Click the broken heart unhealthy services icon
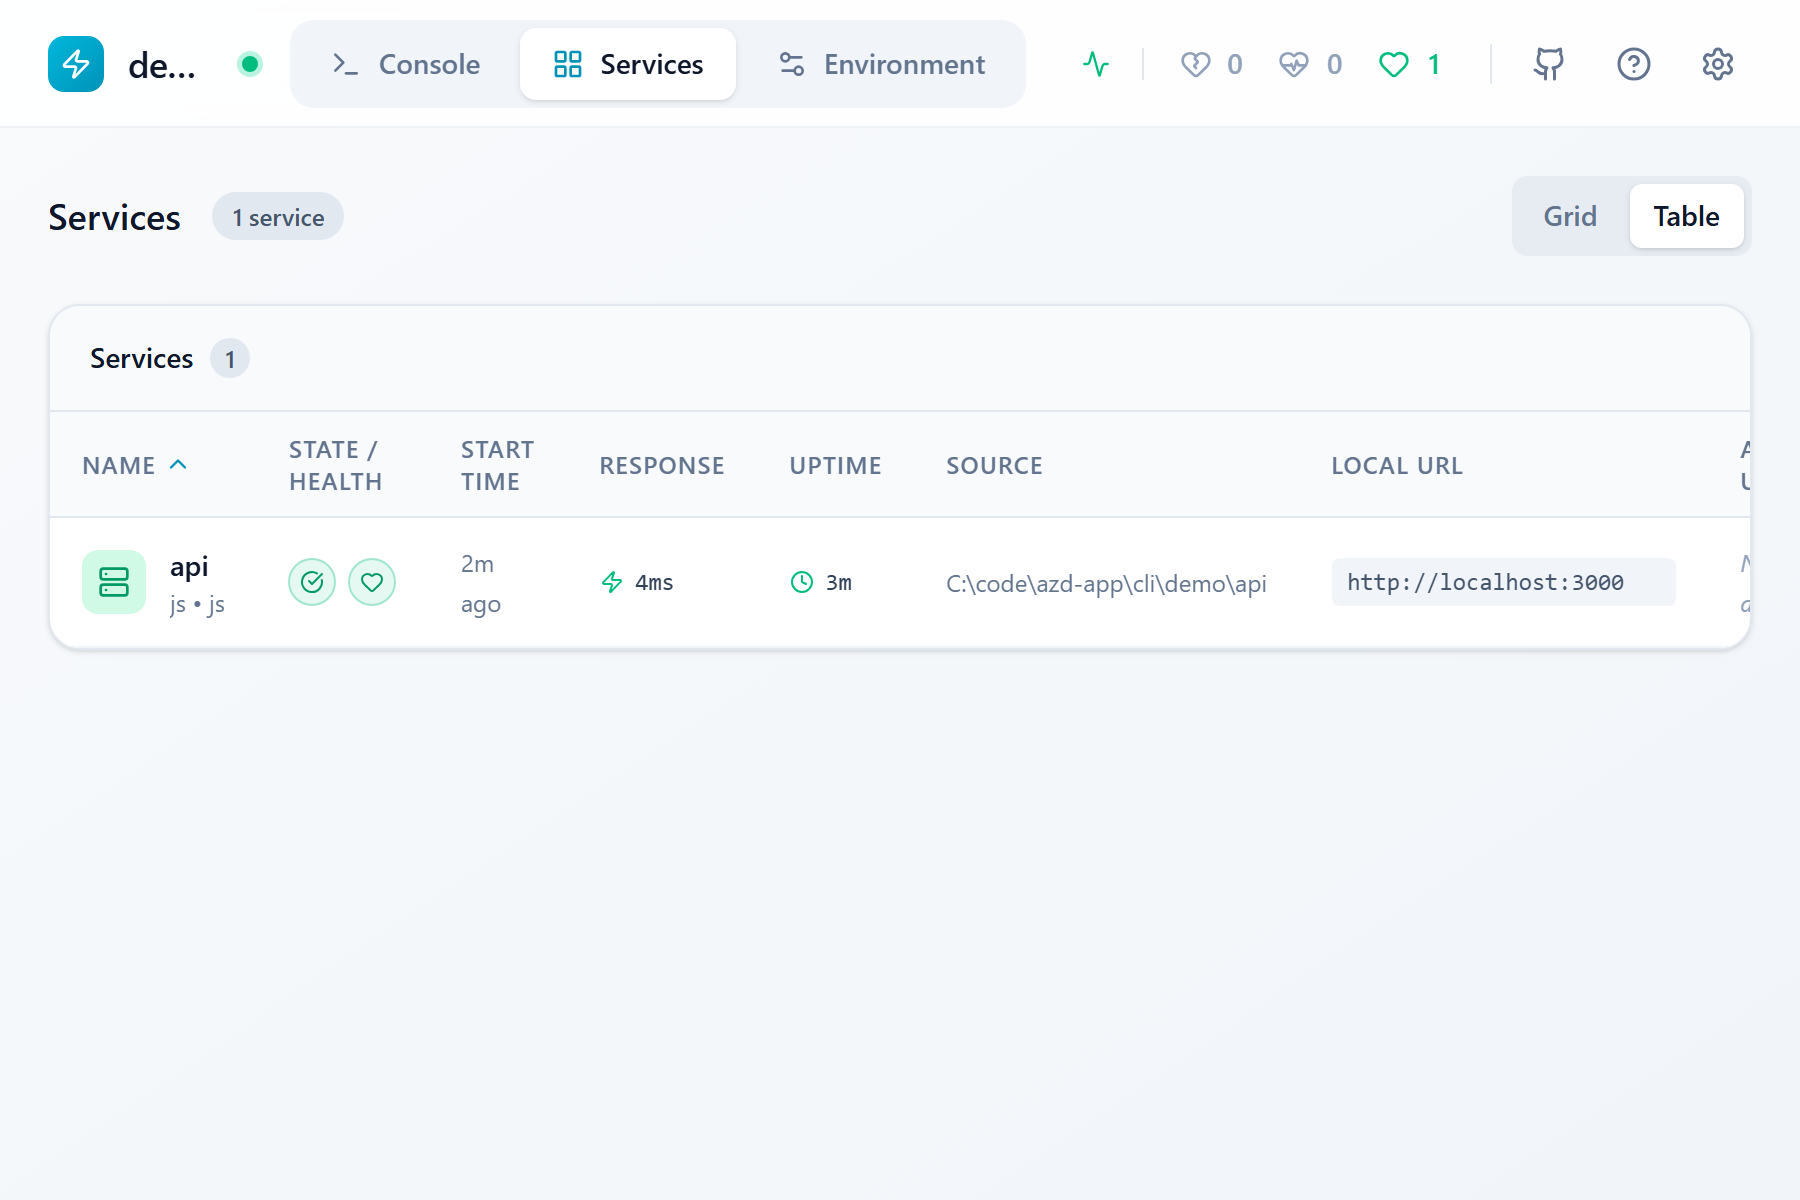Viewport: 1800px width, 1200px height. [x=1194, y=63]
